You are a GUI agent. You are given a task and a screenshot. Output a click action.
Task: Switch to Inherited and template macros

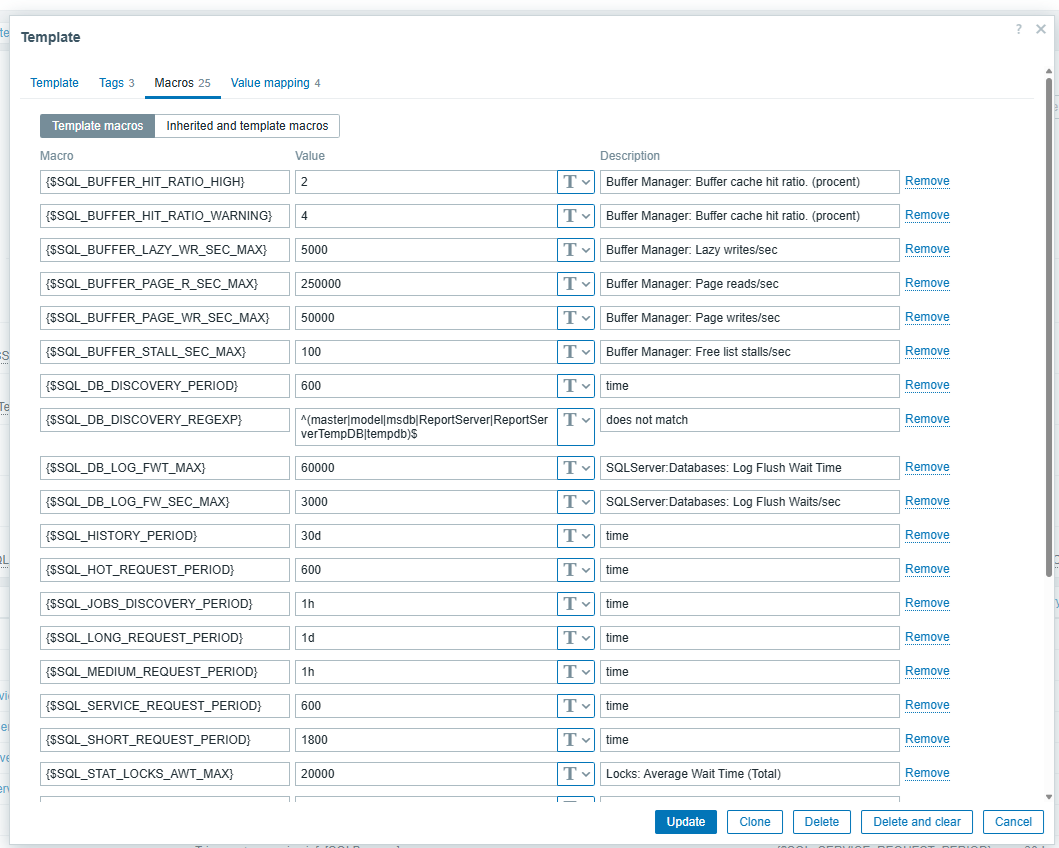[247, 126]
